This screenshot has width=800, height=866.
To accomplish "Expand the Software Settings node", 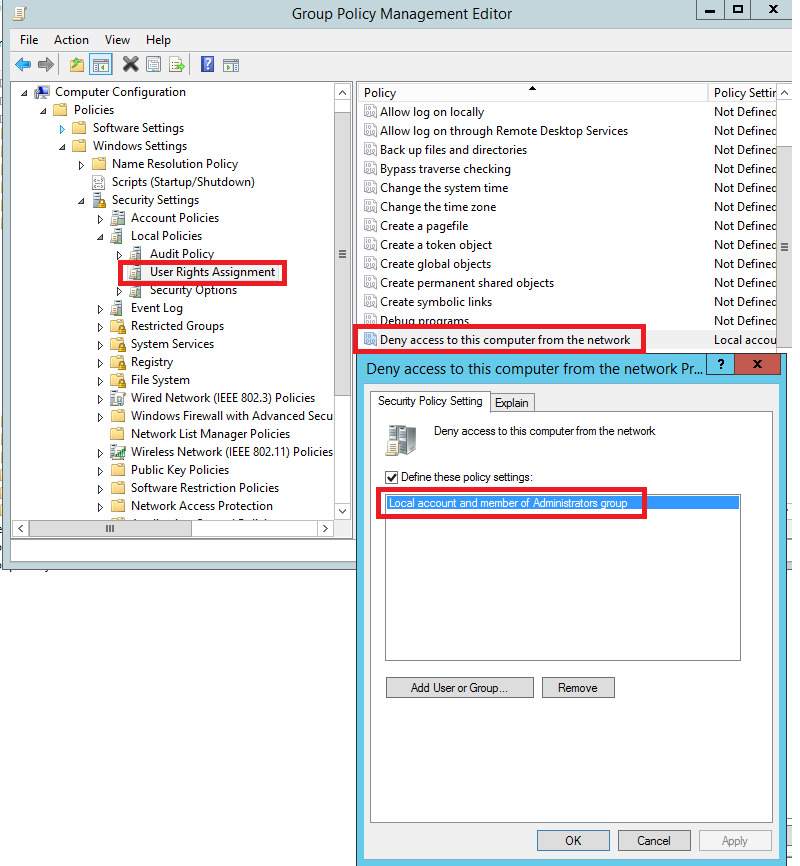I will tap(62, 128).
